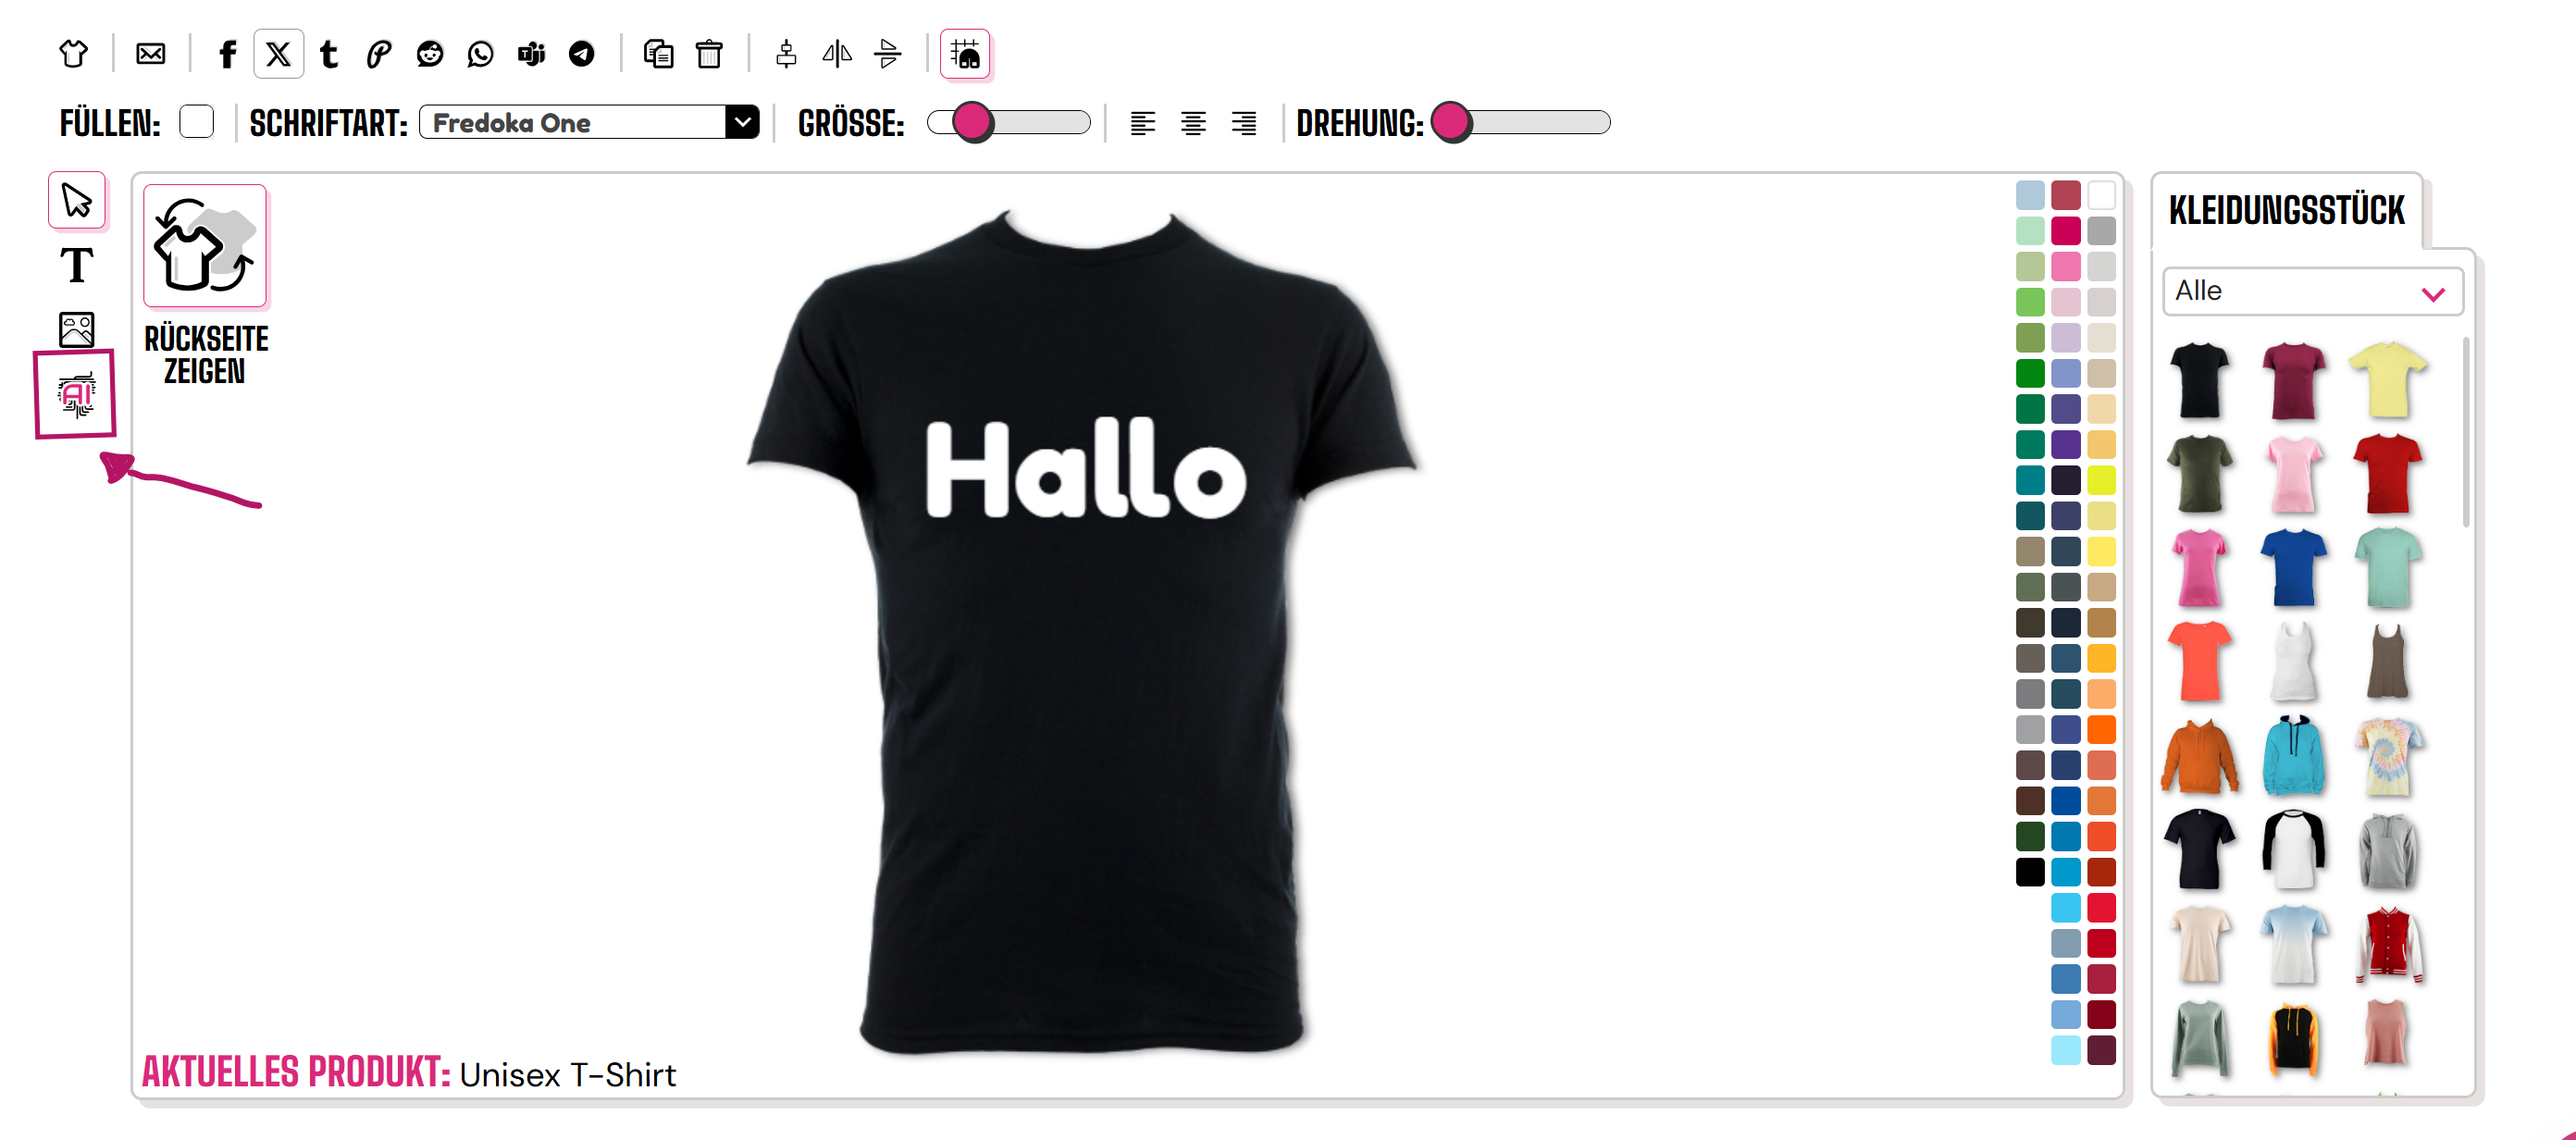Activate the pointer selection tool

coord(77,200)
